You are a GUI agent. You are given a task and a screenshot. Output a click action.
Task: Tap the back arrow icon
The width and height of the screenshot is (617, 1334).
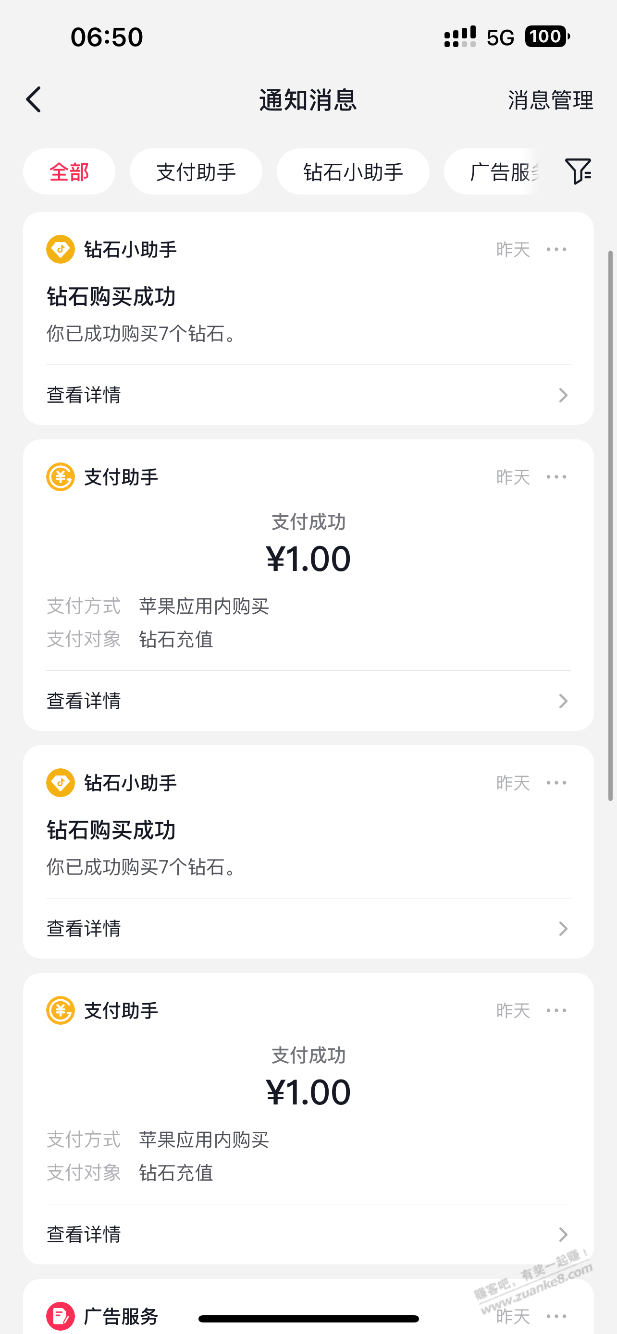point(34,99)
